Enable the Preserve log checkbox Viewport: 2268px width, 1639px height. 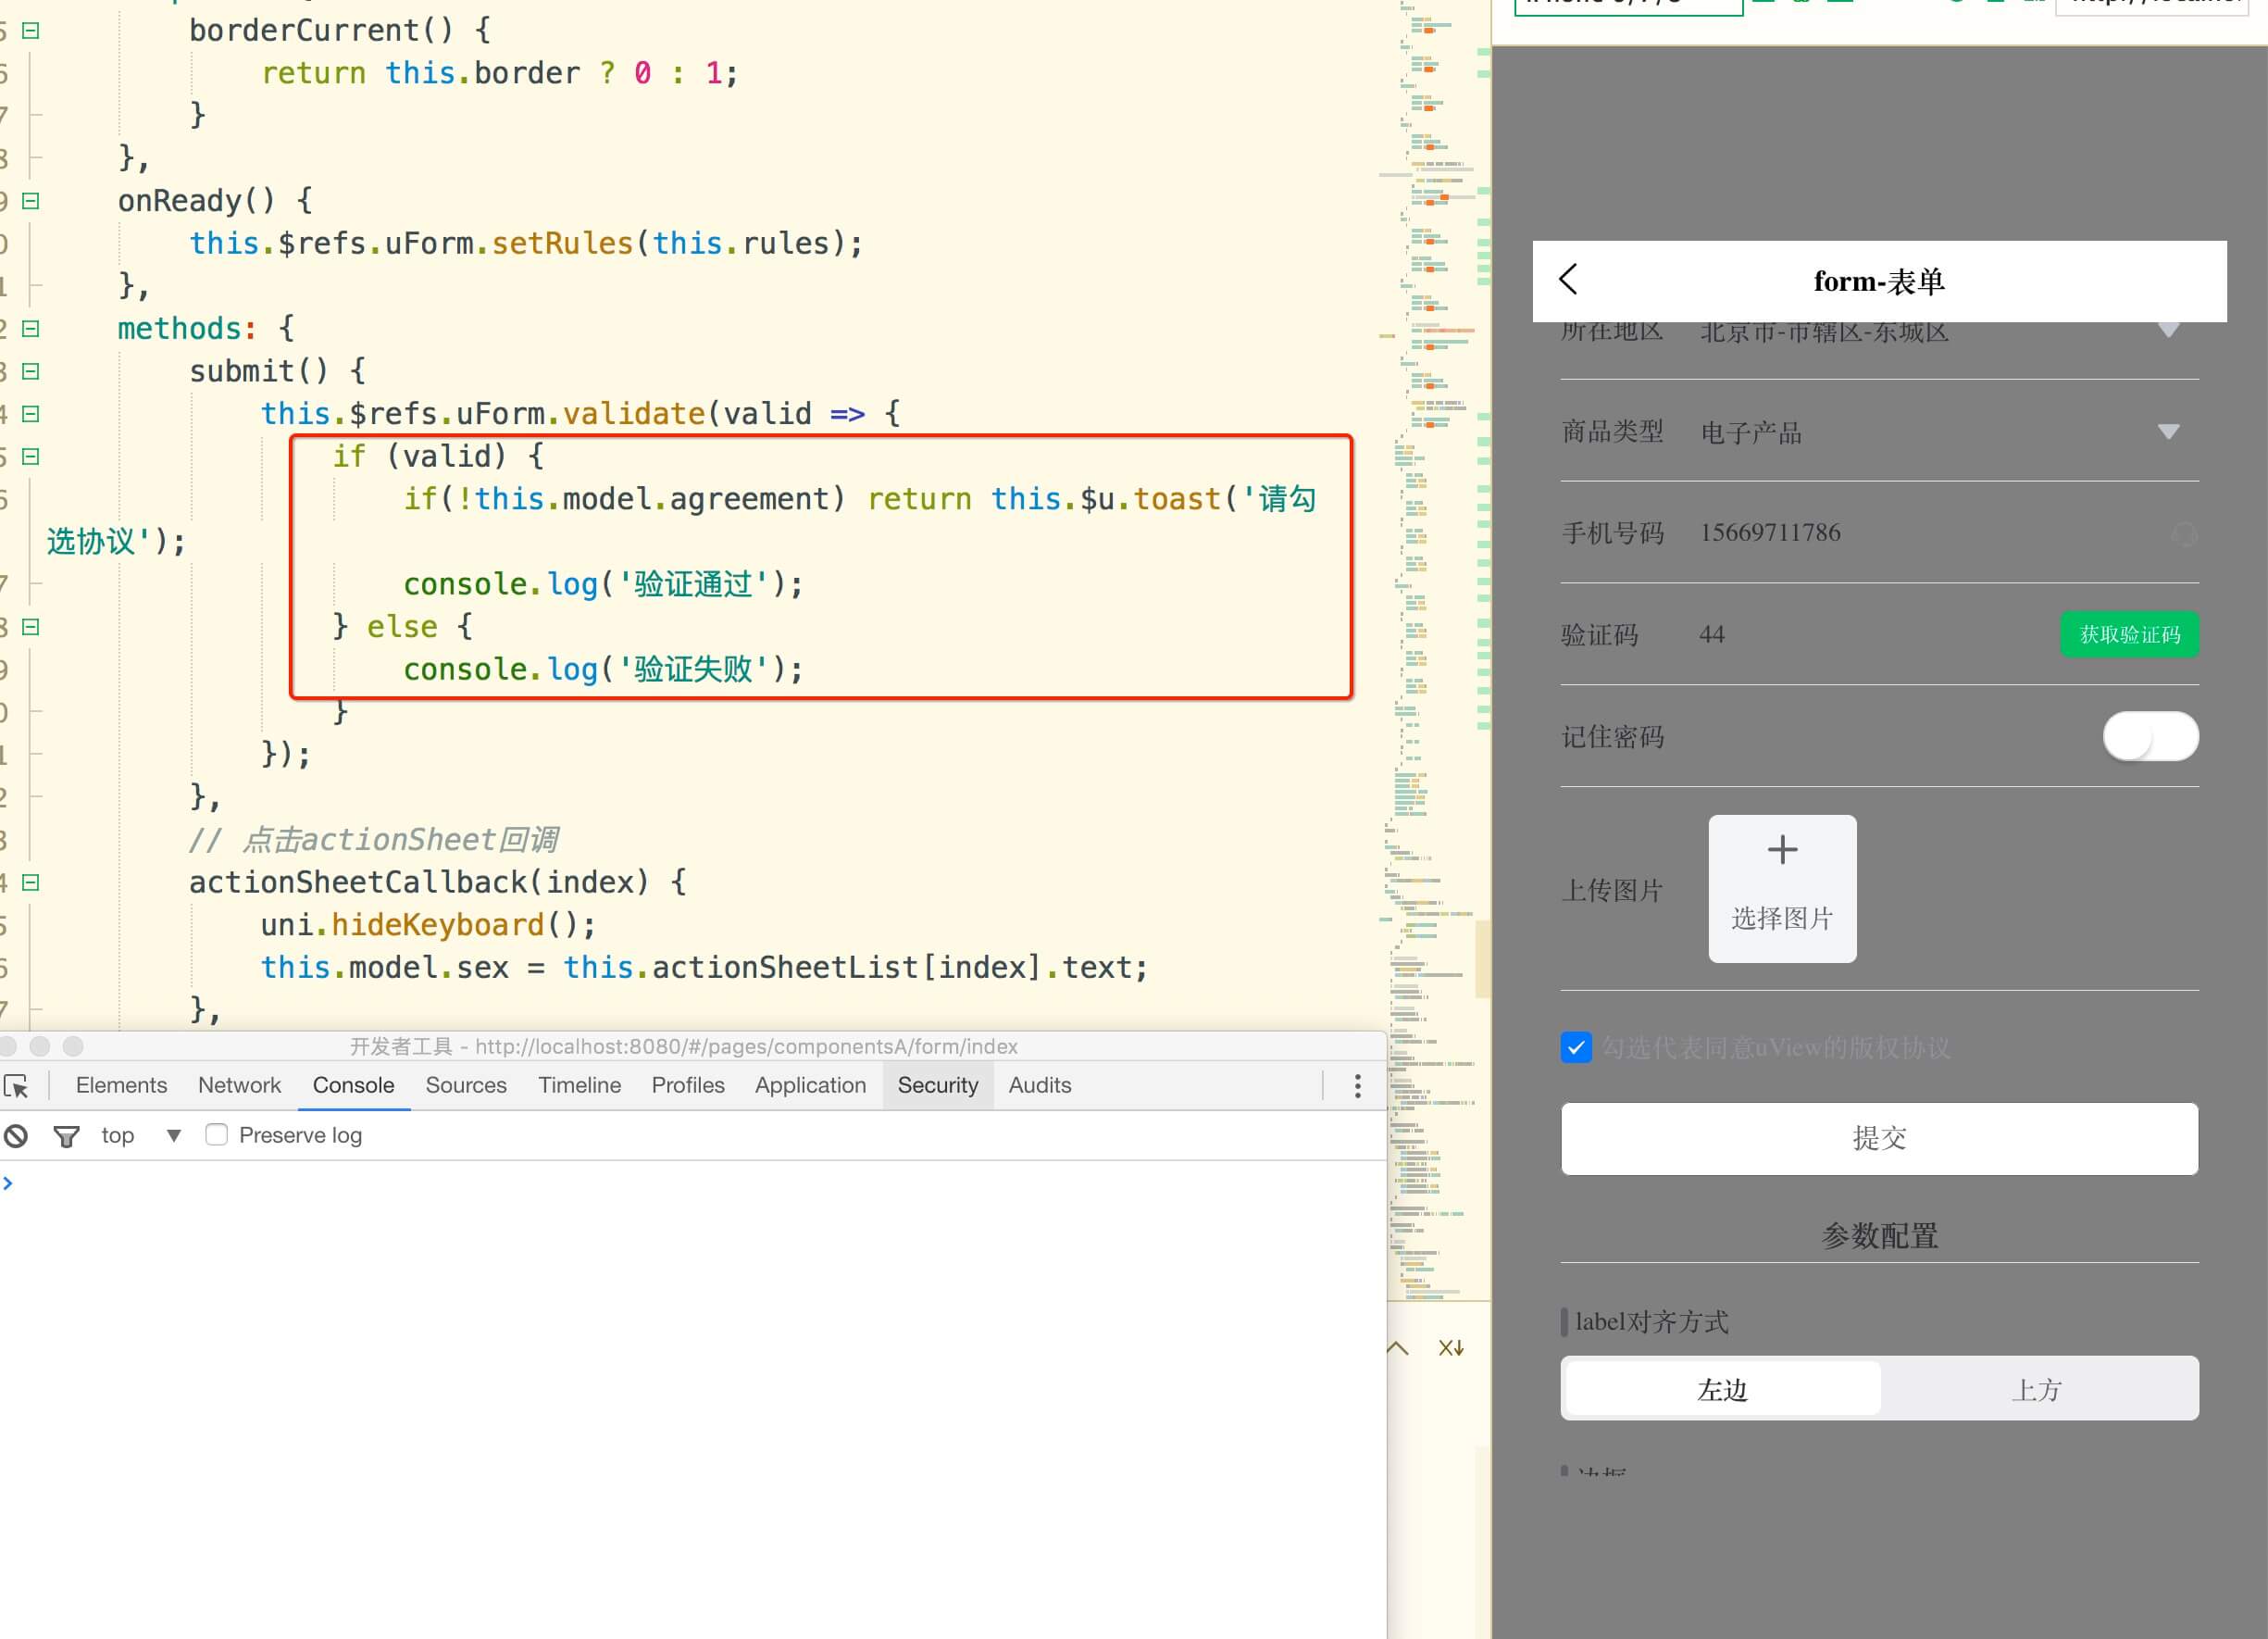217,1135
